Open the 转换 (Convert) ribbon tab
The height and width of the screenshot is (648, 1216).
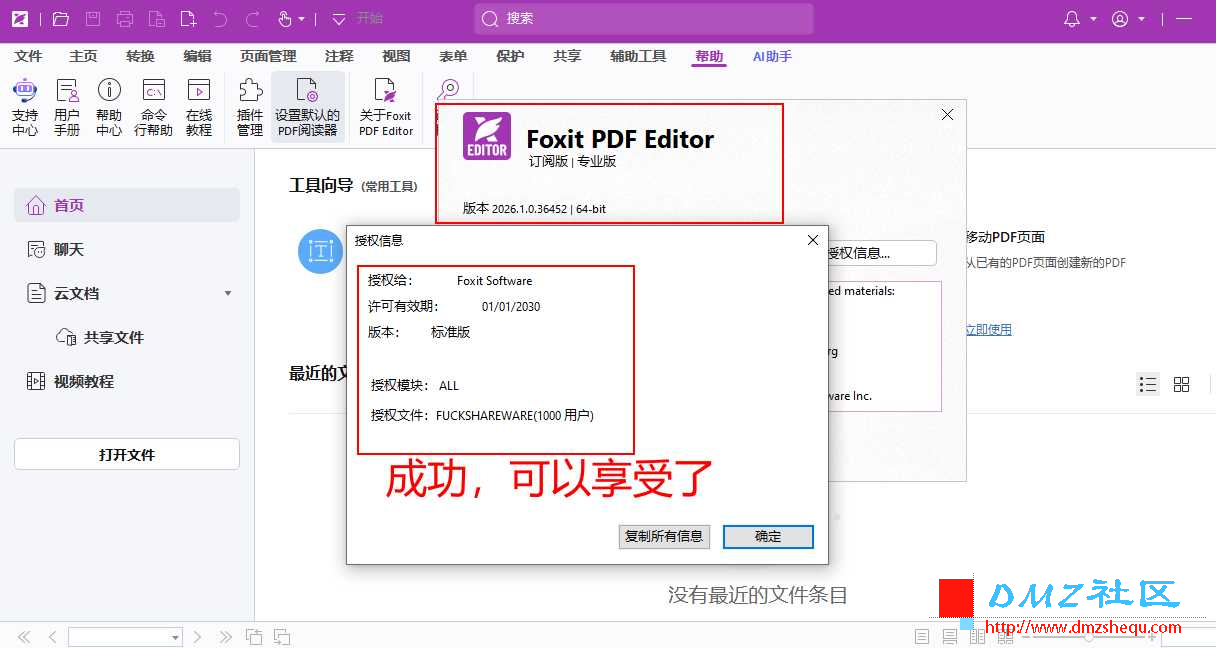[x=140, y=56]
